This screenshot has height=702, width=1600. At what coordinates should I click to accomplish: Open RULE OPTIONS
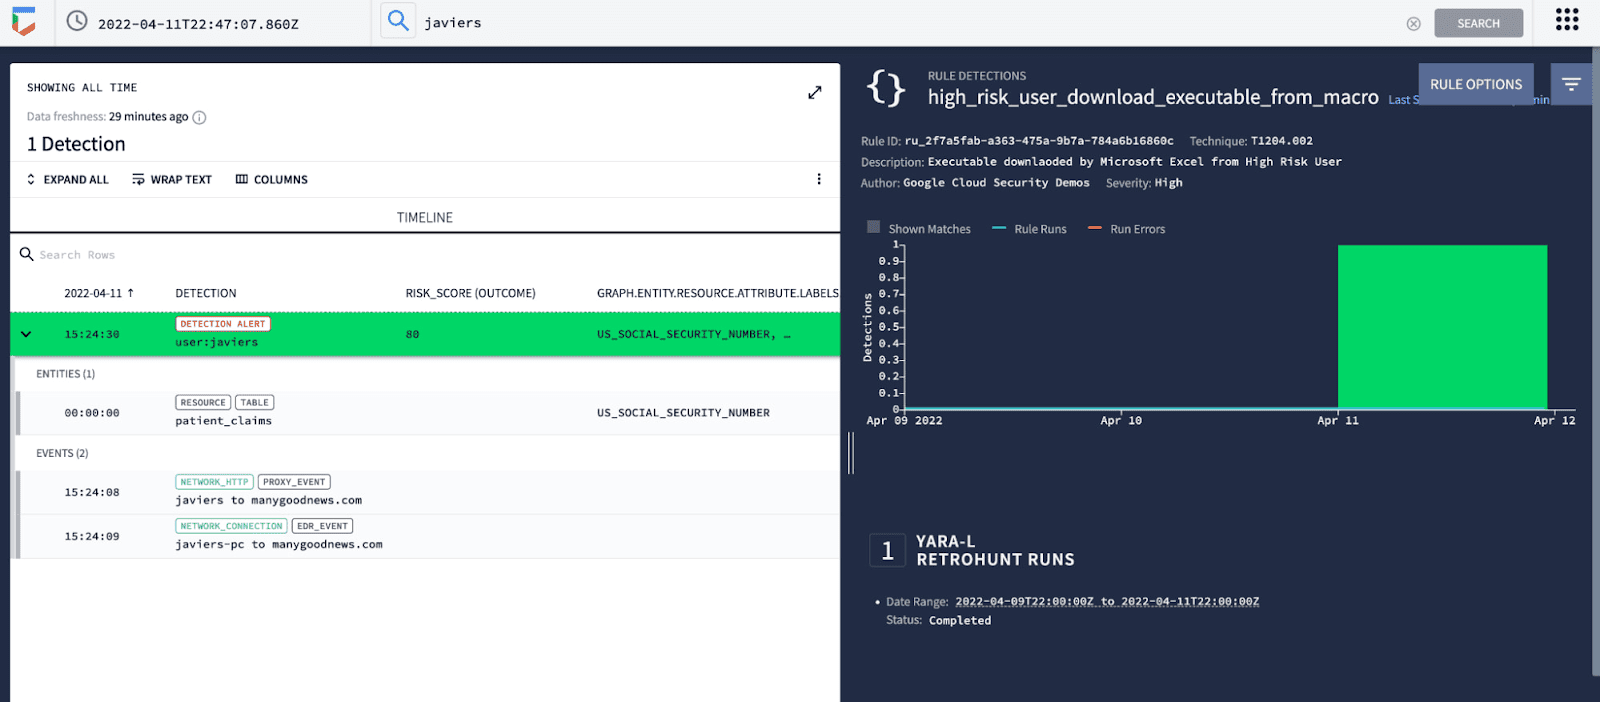(x=1476, y=84)
